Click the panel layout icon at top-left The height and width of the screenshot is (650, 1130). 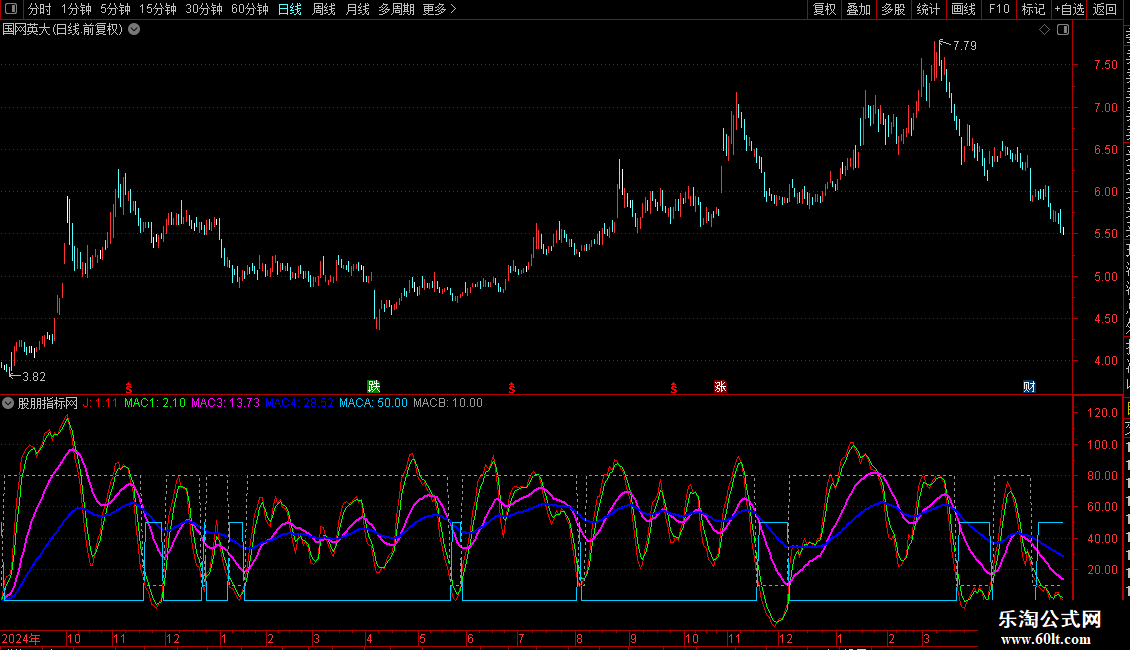tap(11, 9)
